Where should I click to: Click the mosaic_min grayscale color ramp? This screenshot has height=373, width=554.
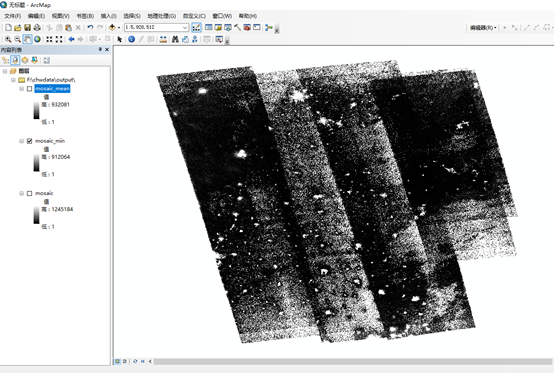coord(36,163)
